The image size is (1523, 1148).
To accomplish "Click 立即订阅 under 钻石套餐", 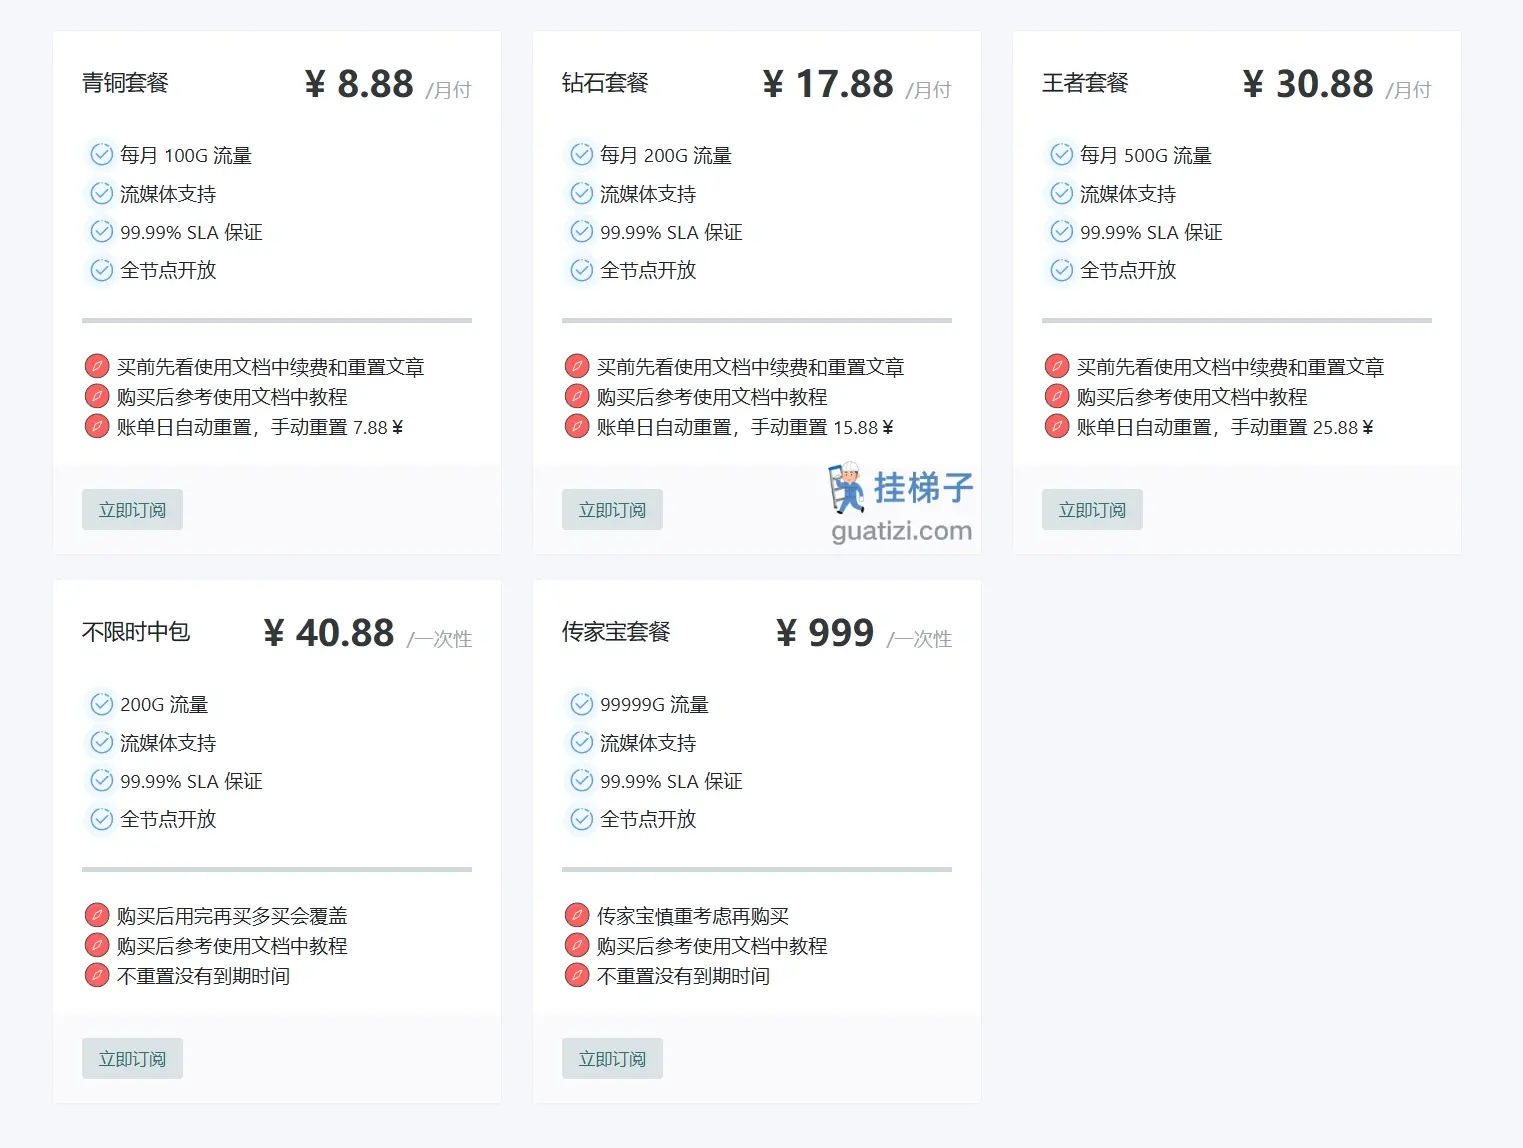I will coord(611,509).
